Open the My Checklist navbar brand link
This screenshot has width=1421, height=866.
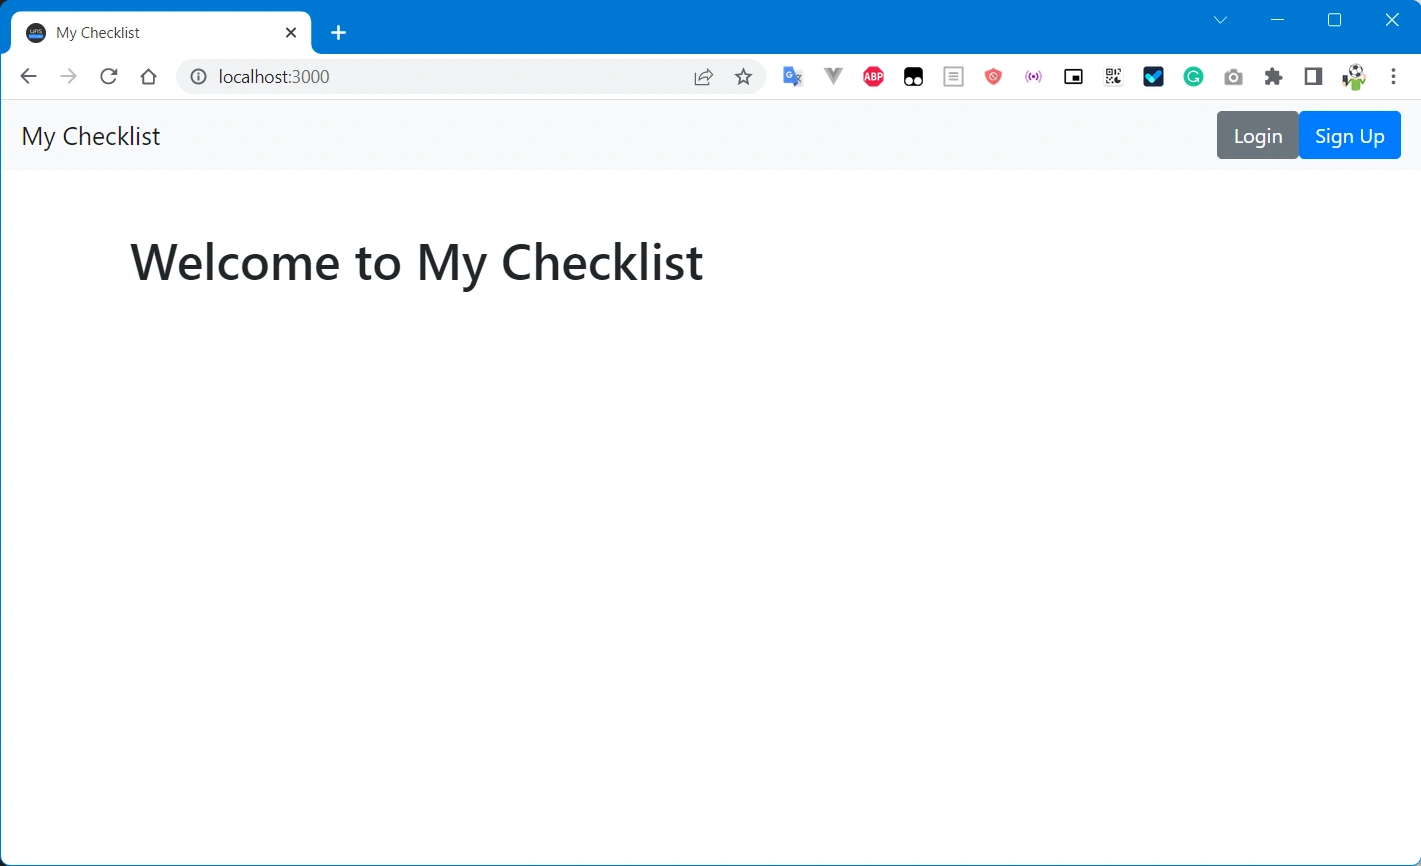coord(91,136)
